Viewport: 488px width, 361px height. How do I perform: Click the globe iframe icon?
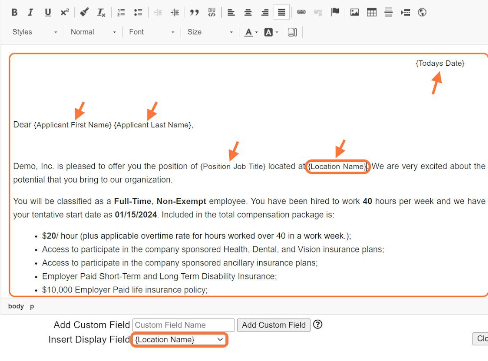pos(422,13)
